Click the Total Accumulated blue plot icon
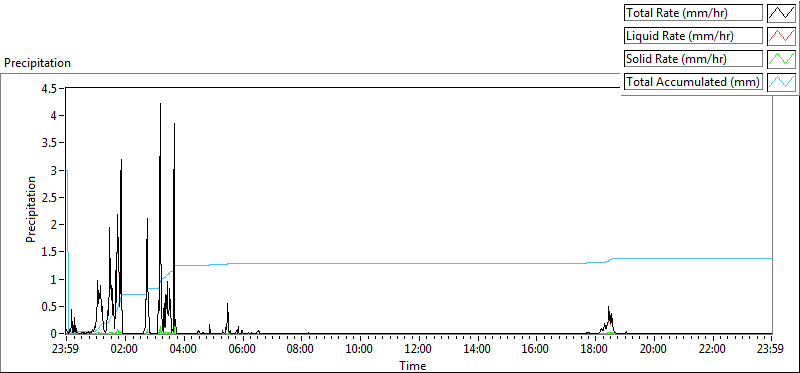This screenshot has height=373, width=800. click(x=782, y=81)
